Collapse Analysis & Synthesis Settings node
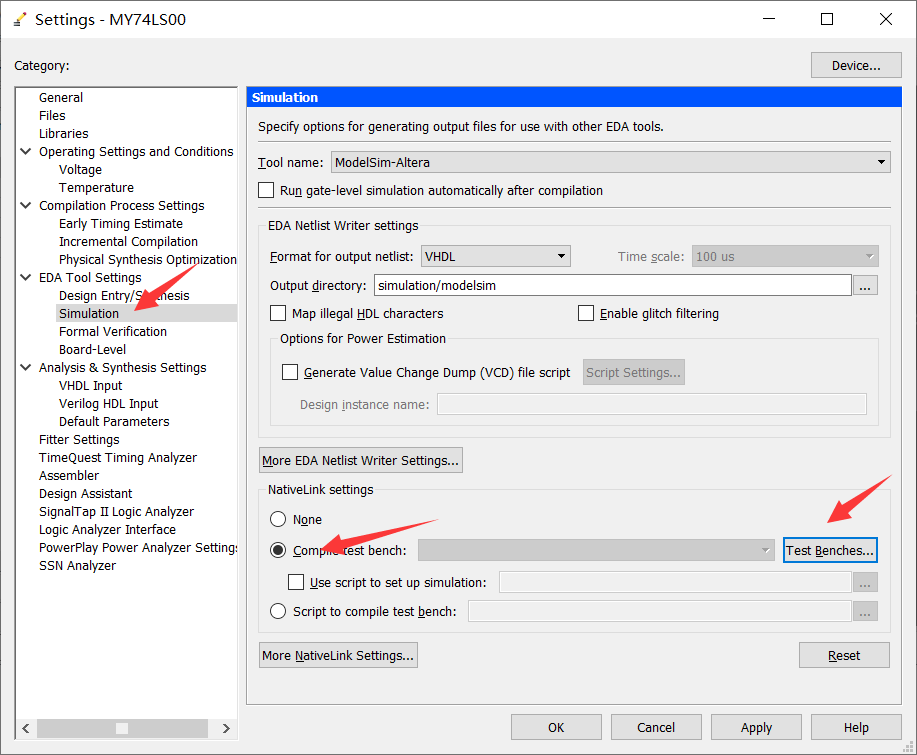Screen dimensions: 917x755 [x=26, y=367]
